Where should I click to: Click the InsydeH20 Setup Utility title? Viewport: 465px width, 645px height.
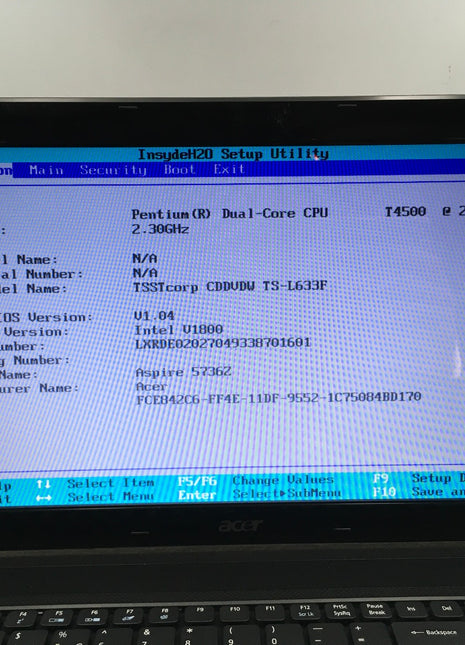(233, 154)
